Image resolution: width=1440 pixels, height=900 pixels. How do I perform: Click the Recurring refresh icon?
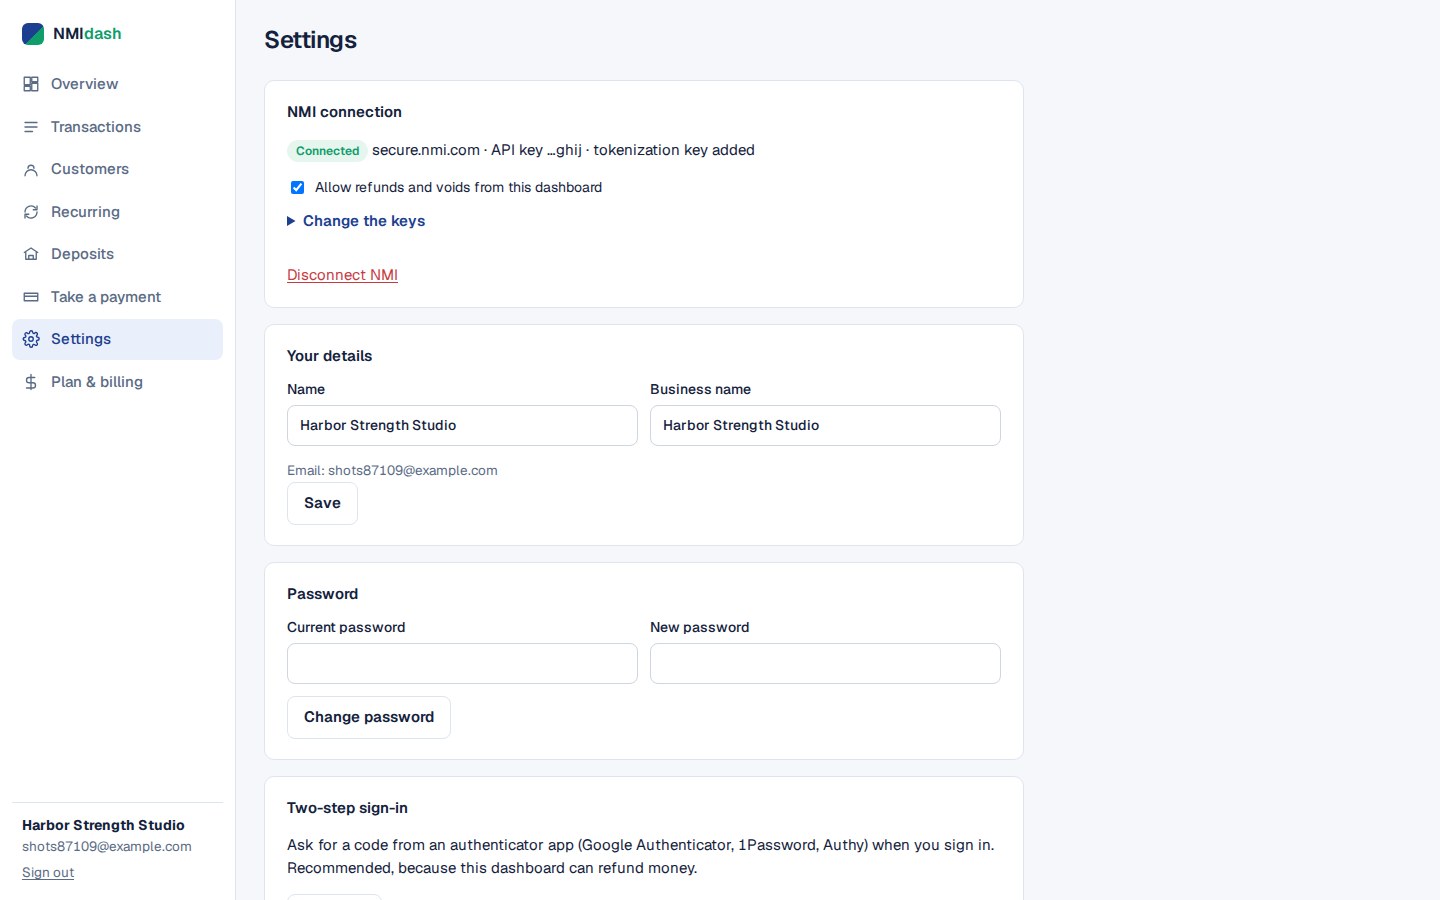[31, 212]
